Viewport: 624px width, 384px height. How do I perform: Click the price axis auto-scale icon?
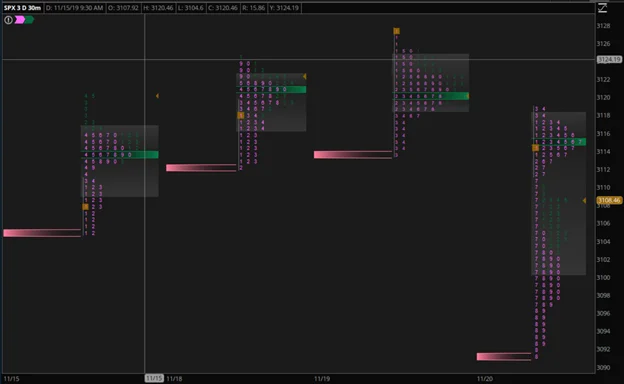pyautogui.click(x=603, y=8)
